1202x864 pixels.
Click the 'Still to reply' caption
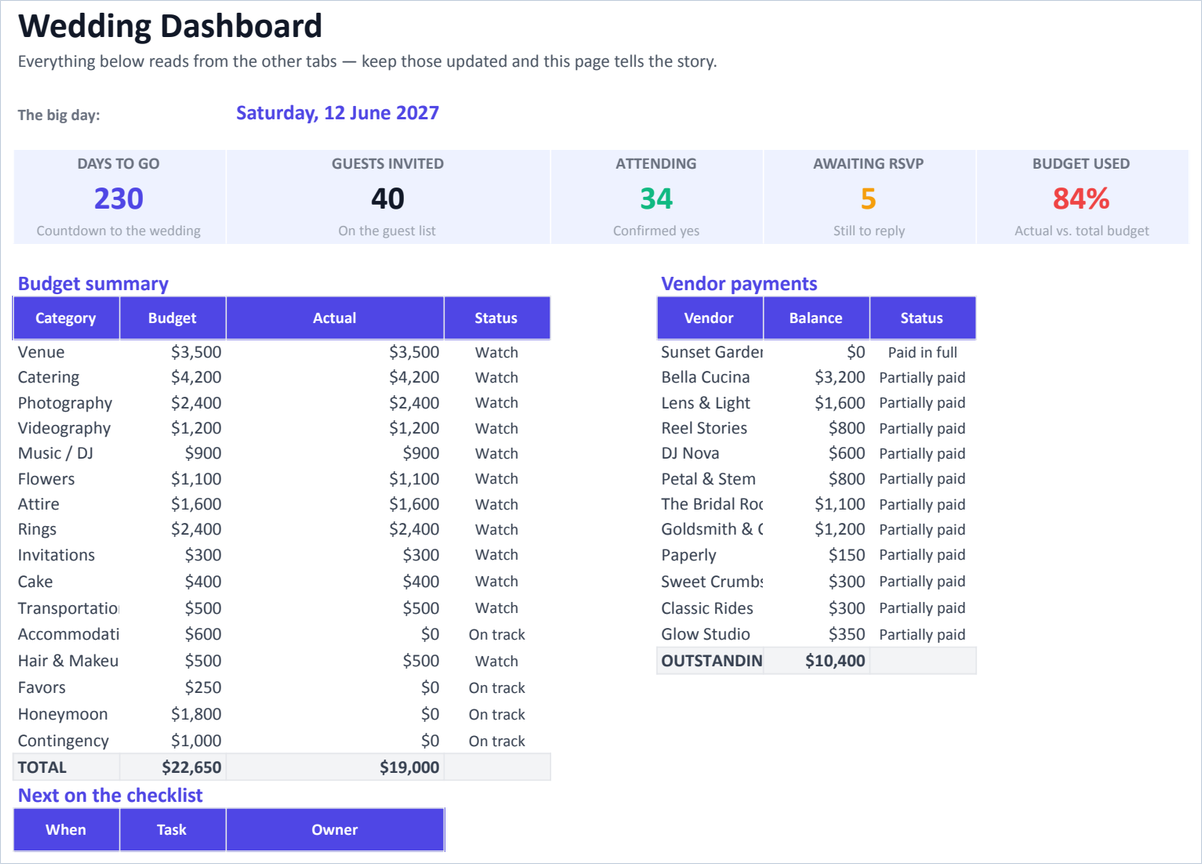click(x=869, y=231)
